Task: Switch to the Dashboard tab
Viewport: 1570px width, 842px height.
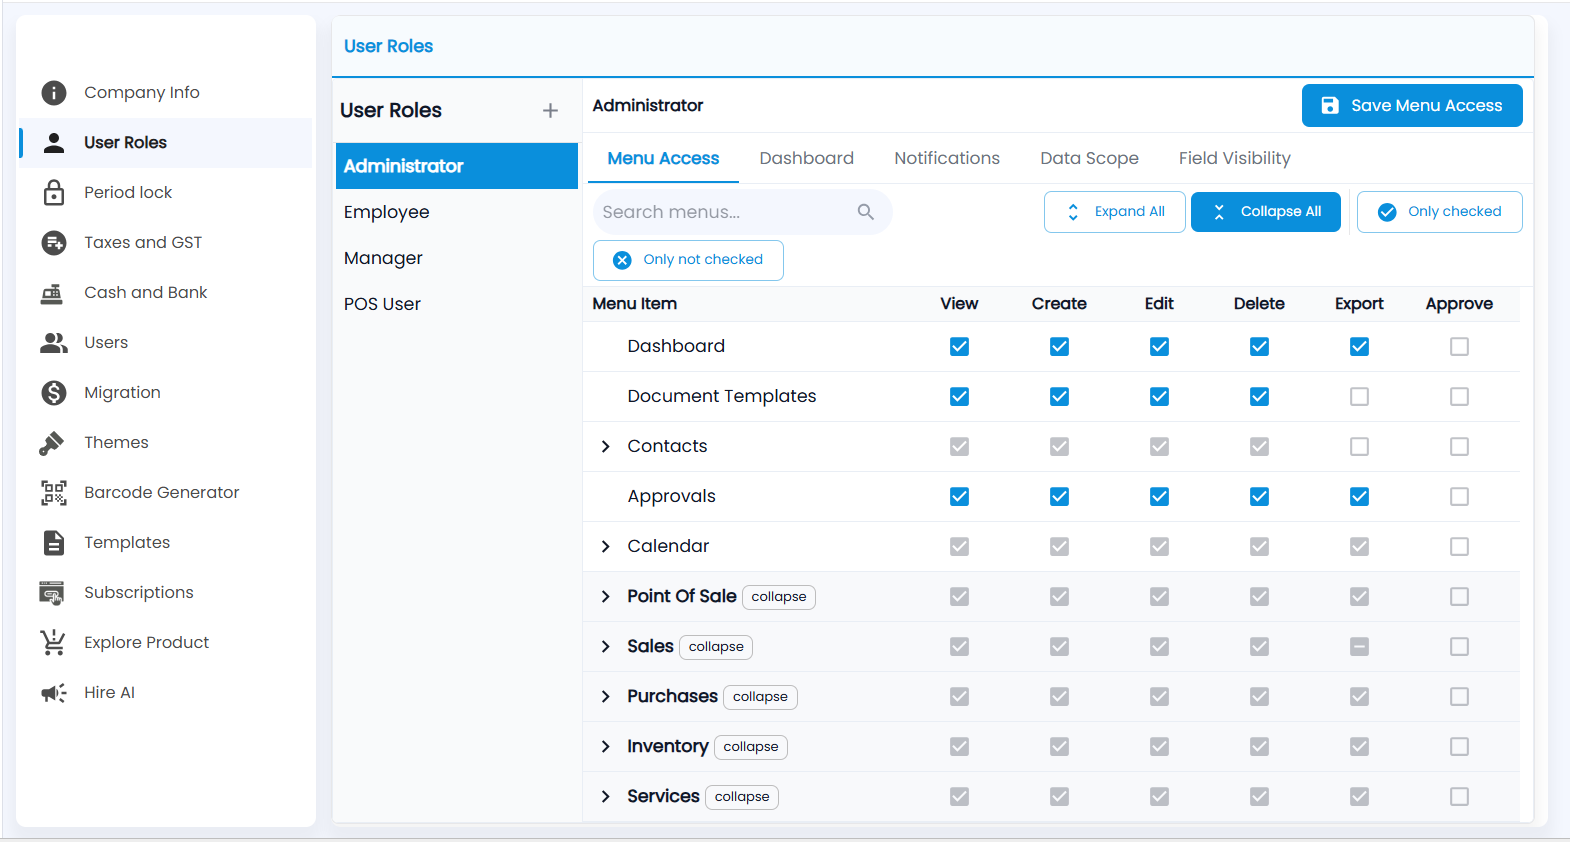Action: coord(806,158)
